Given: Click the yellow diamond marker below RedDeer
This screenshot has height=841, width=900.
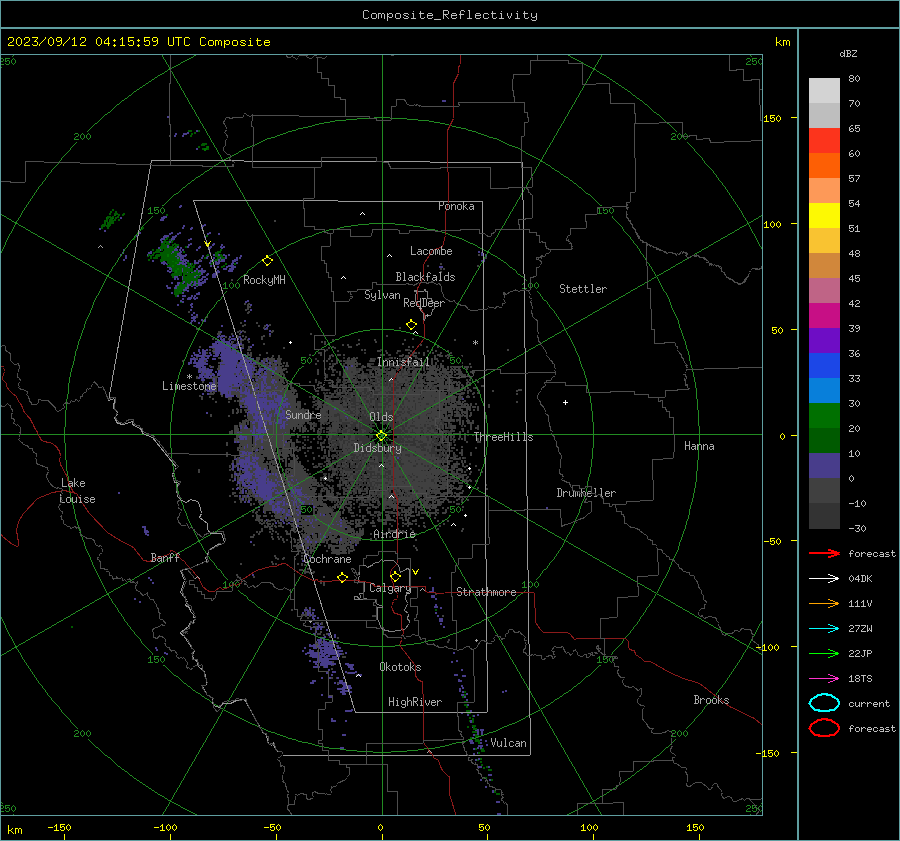Looking at the screenshot, I should (x=411, y=325).
